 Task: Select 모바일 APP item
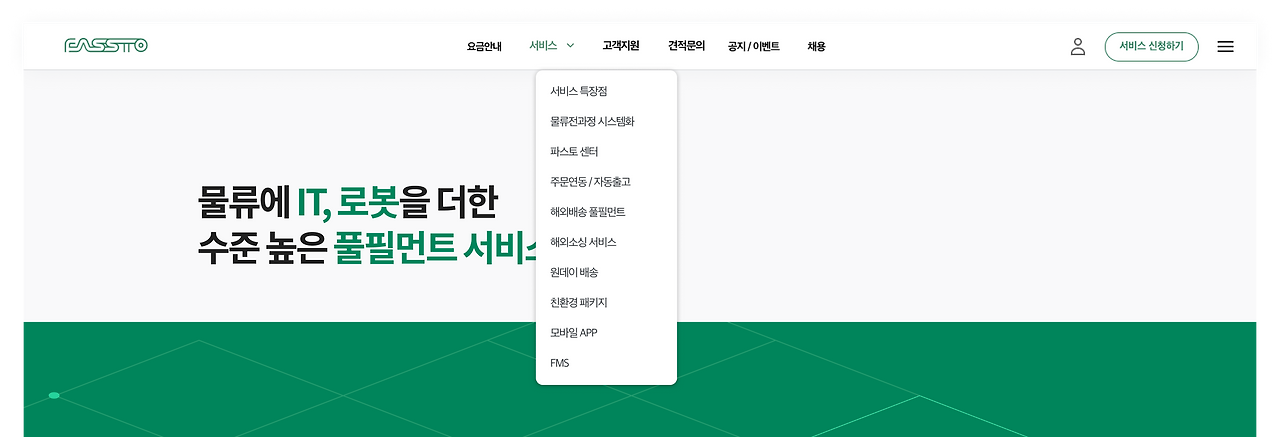click(573, 332)
